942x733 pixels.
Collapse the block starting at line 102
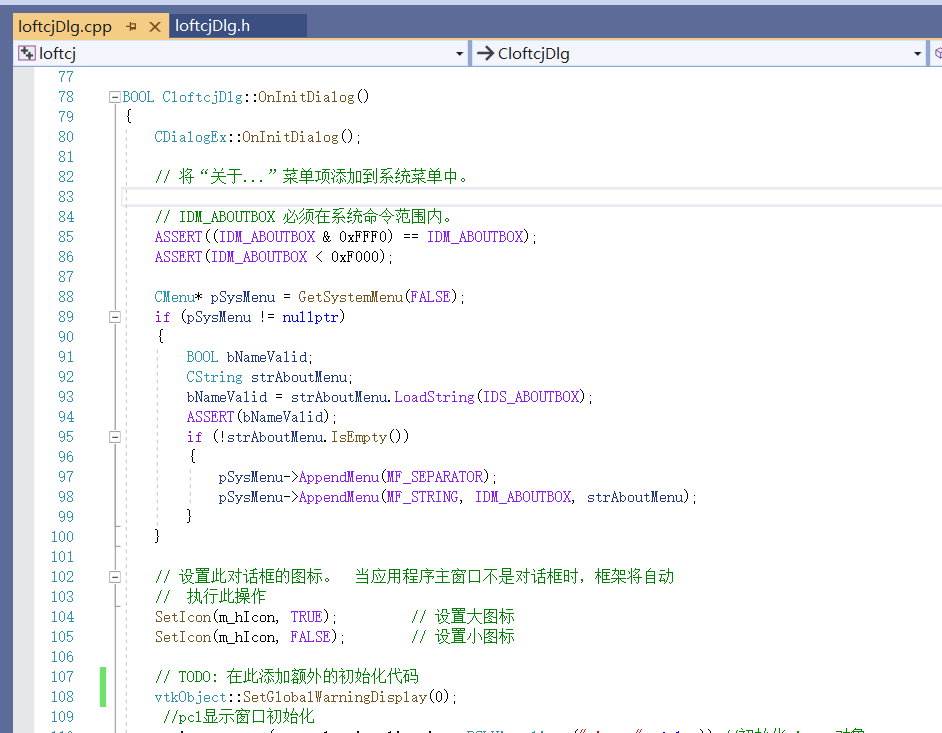pyautogui.click(x=114, y=576)
